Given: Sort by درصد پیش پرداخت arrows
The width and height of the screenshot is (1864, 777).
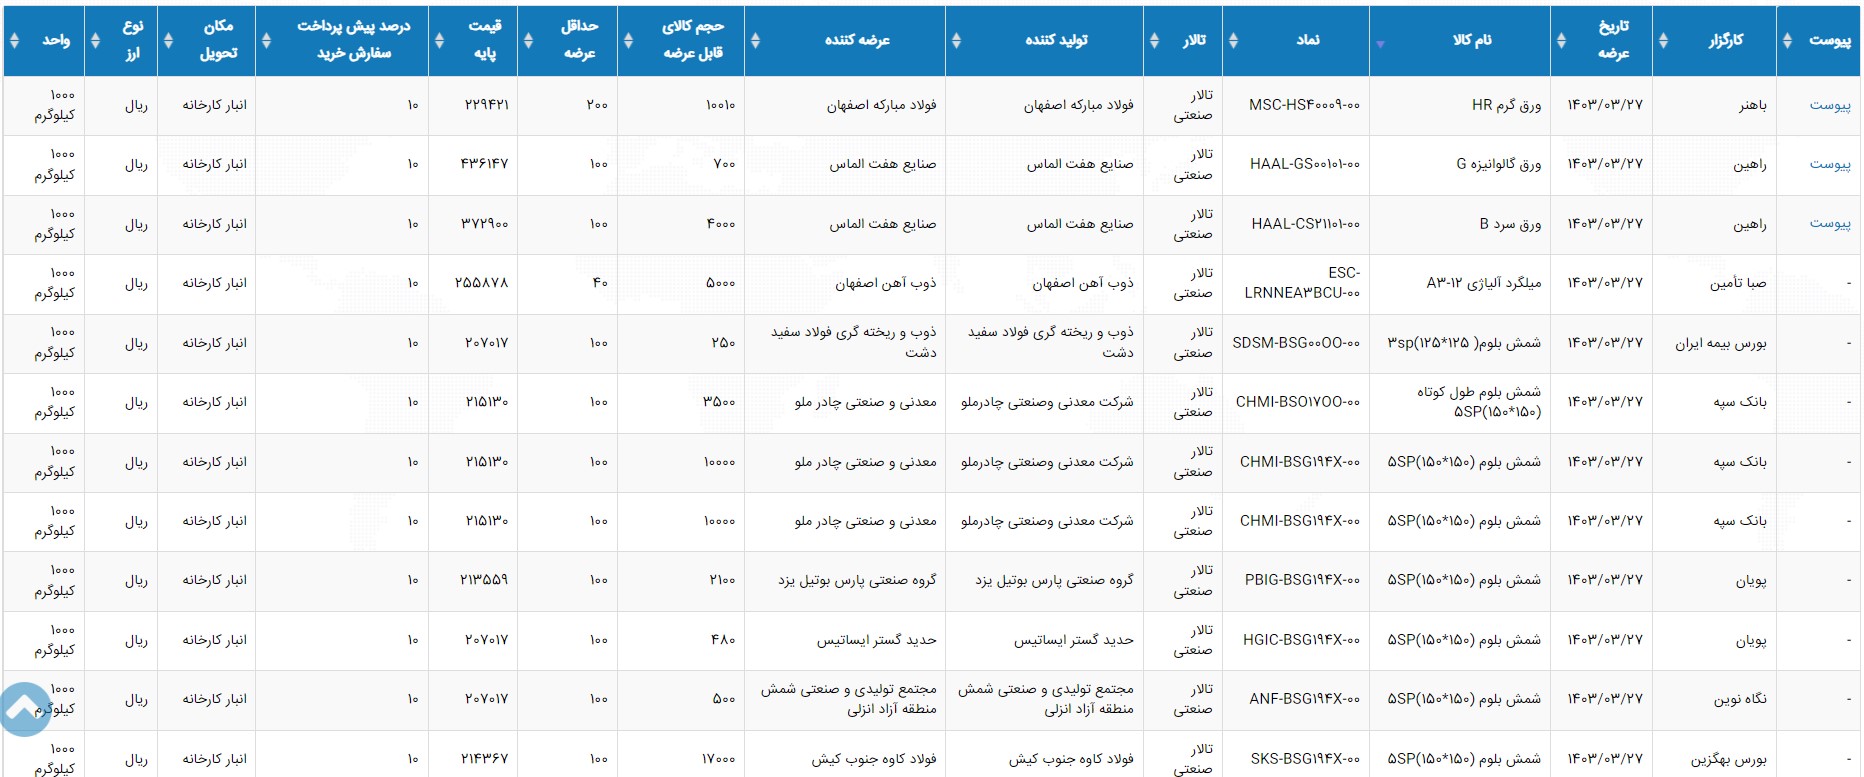Looking at the screenshot, I should click(x=266, y=40).
